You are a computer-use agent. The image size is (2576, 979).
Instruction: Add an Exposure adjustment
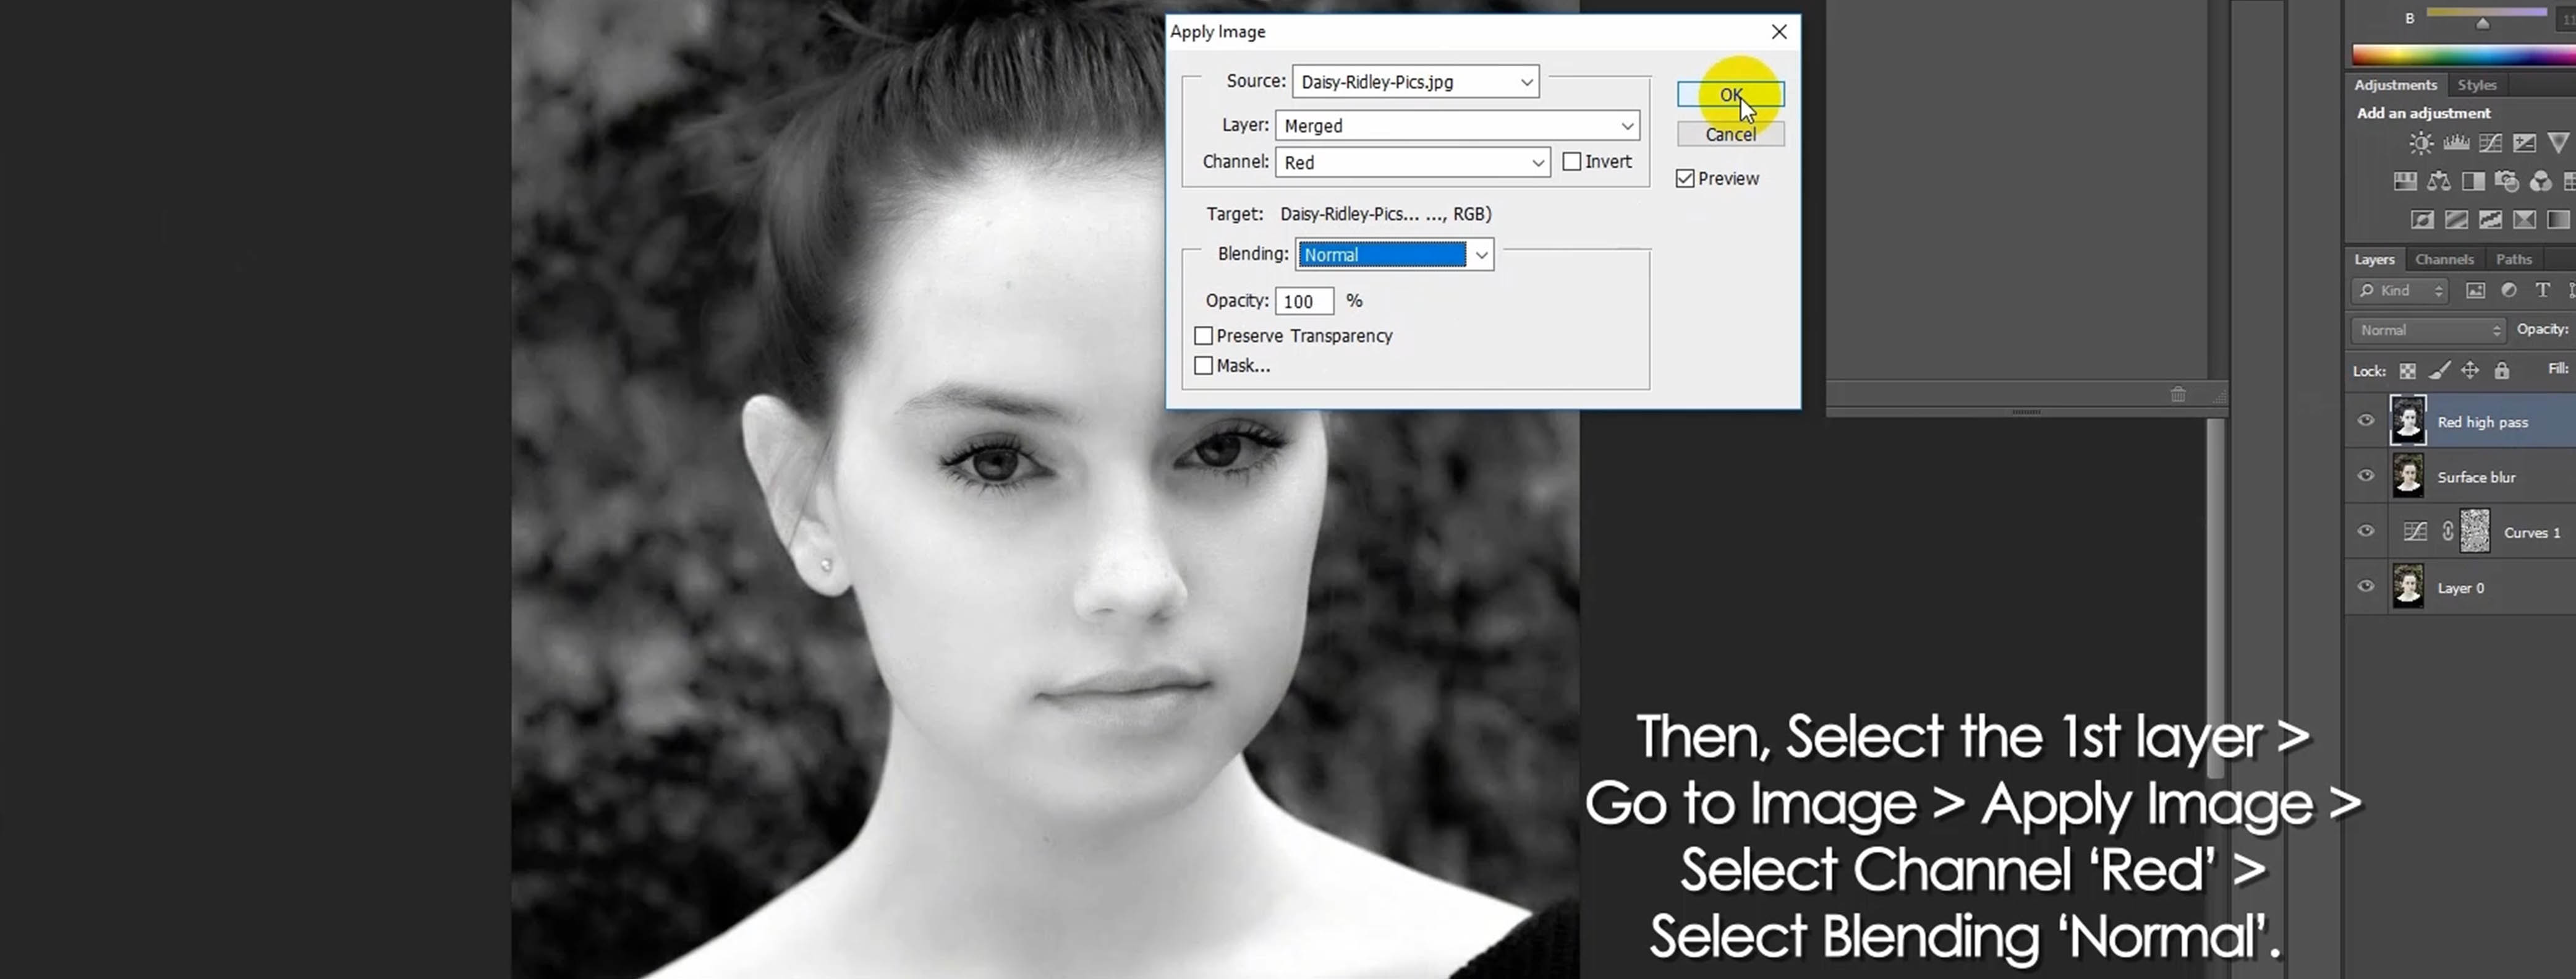pyautogui.click(x=2524, y=143)
